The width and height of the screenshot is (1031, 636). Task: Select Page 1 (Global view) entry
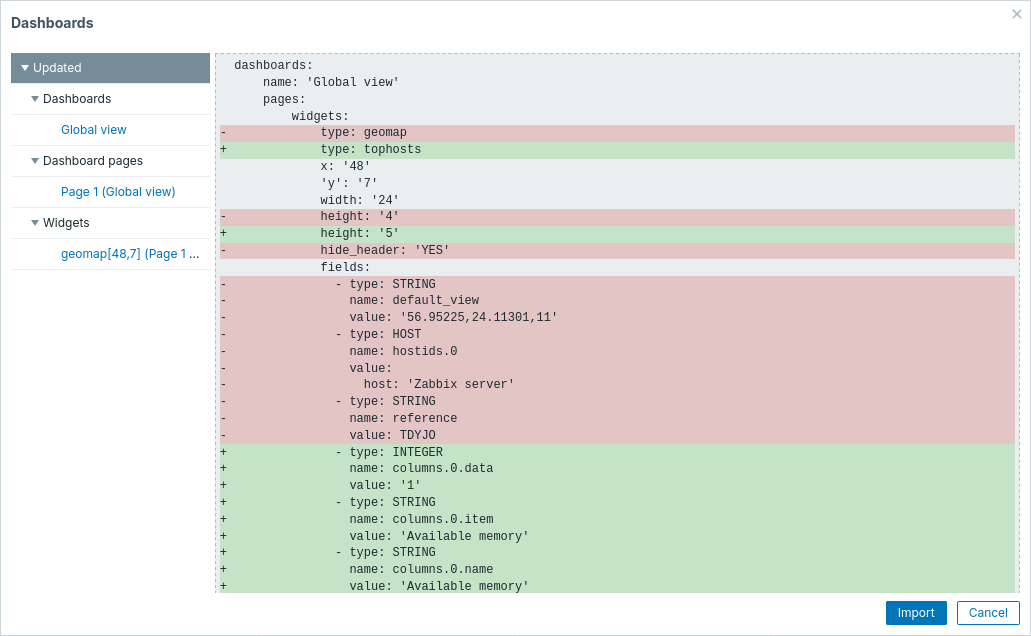pyautogui.click(x=118, y=192)
